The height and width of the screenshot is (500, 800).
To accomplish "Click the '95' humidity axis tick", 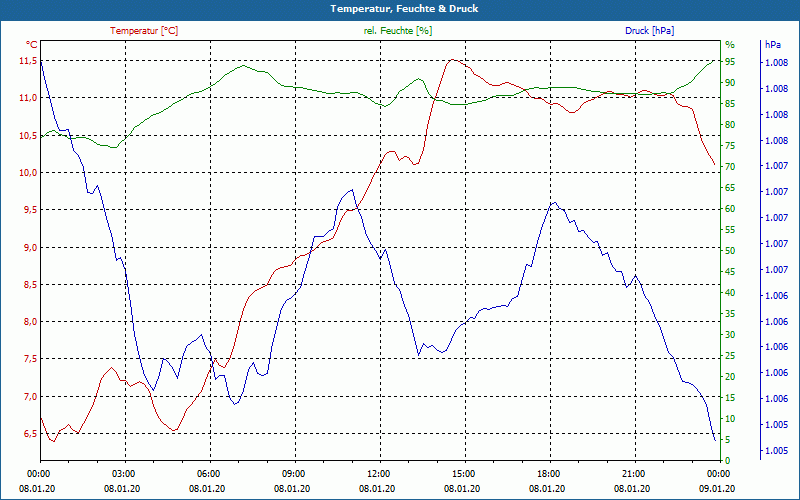I will (x=730, y=62).
